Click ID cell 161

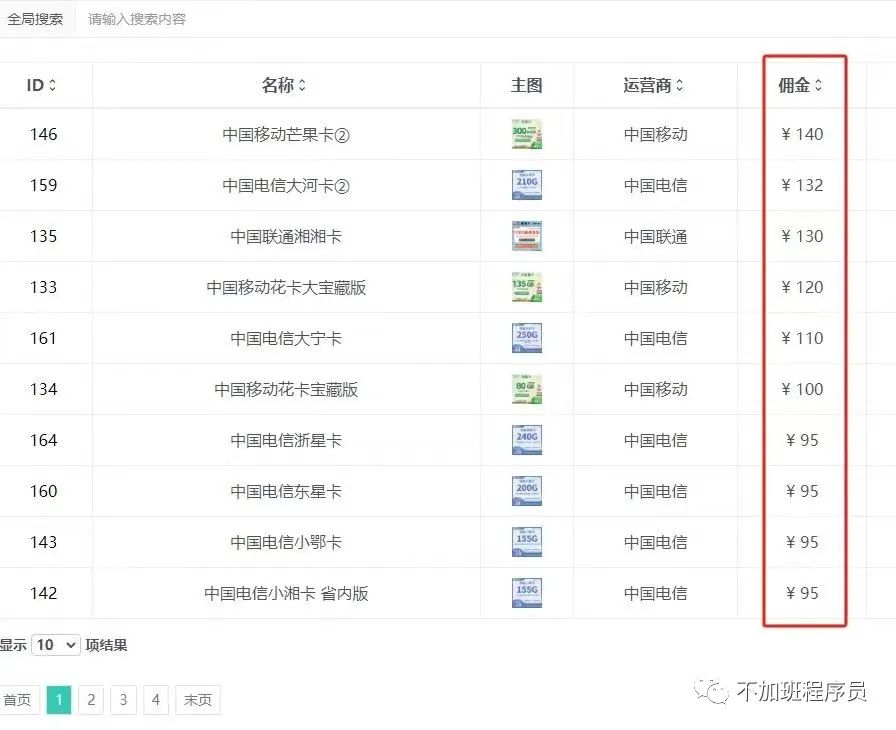43,338
